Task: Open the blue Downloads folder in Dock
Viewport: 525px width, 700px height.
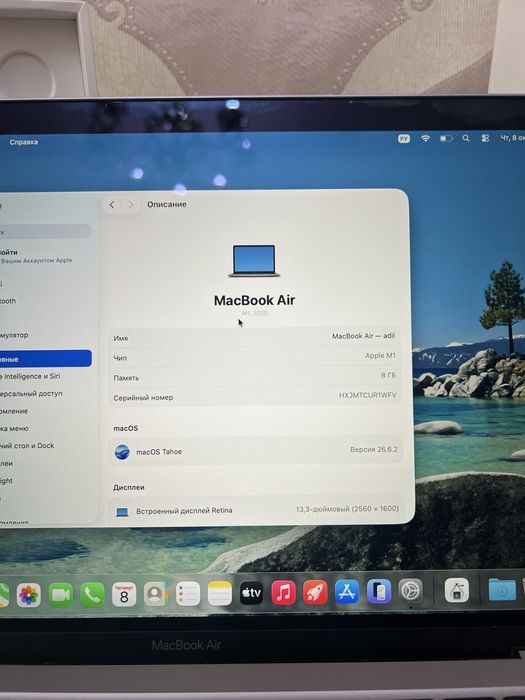Action: (502, 590)
